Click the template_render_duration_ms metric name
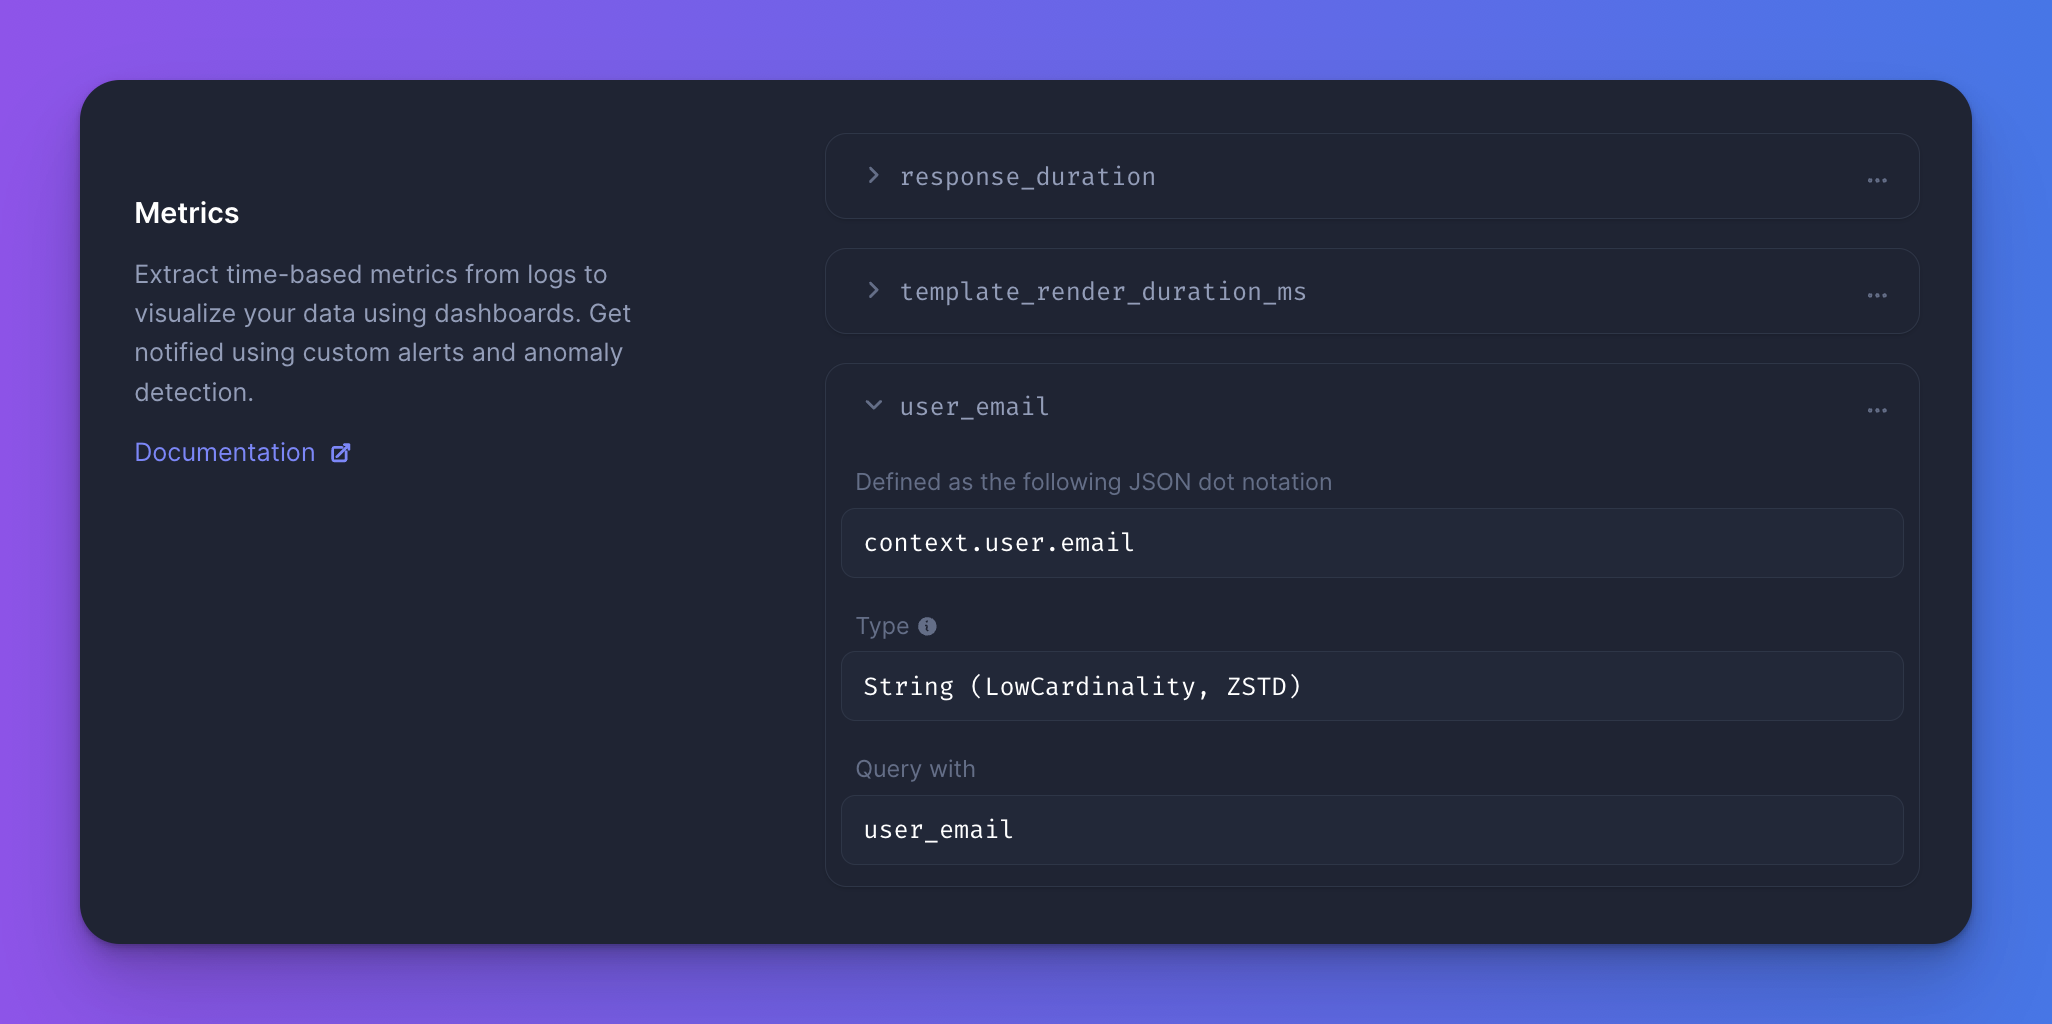Viewport: 2052px width, 1024px height. coord(1102,292)
